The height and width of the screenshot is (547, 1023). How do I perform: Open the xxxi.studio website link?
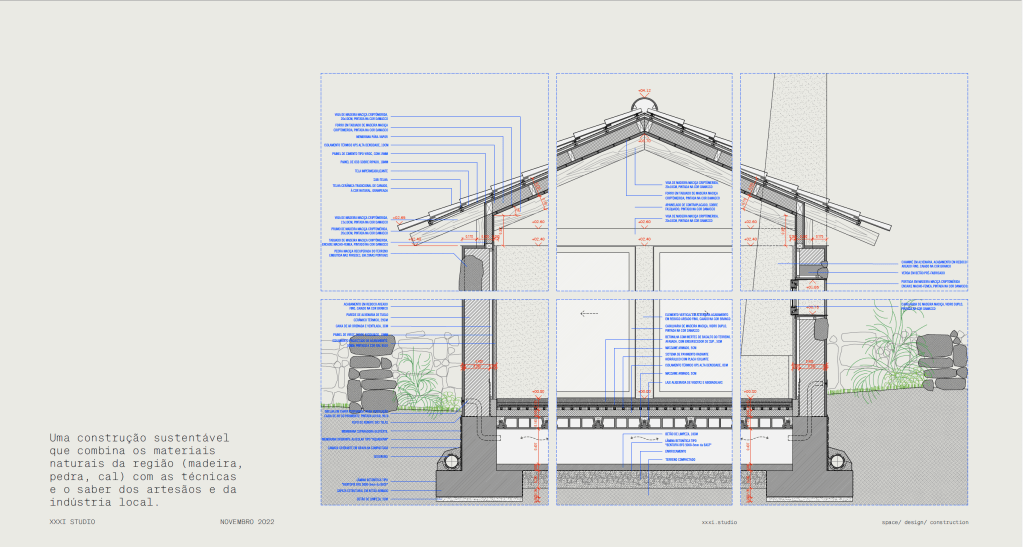tap(719, 522)
